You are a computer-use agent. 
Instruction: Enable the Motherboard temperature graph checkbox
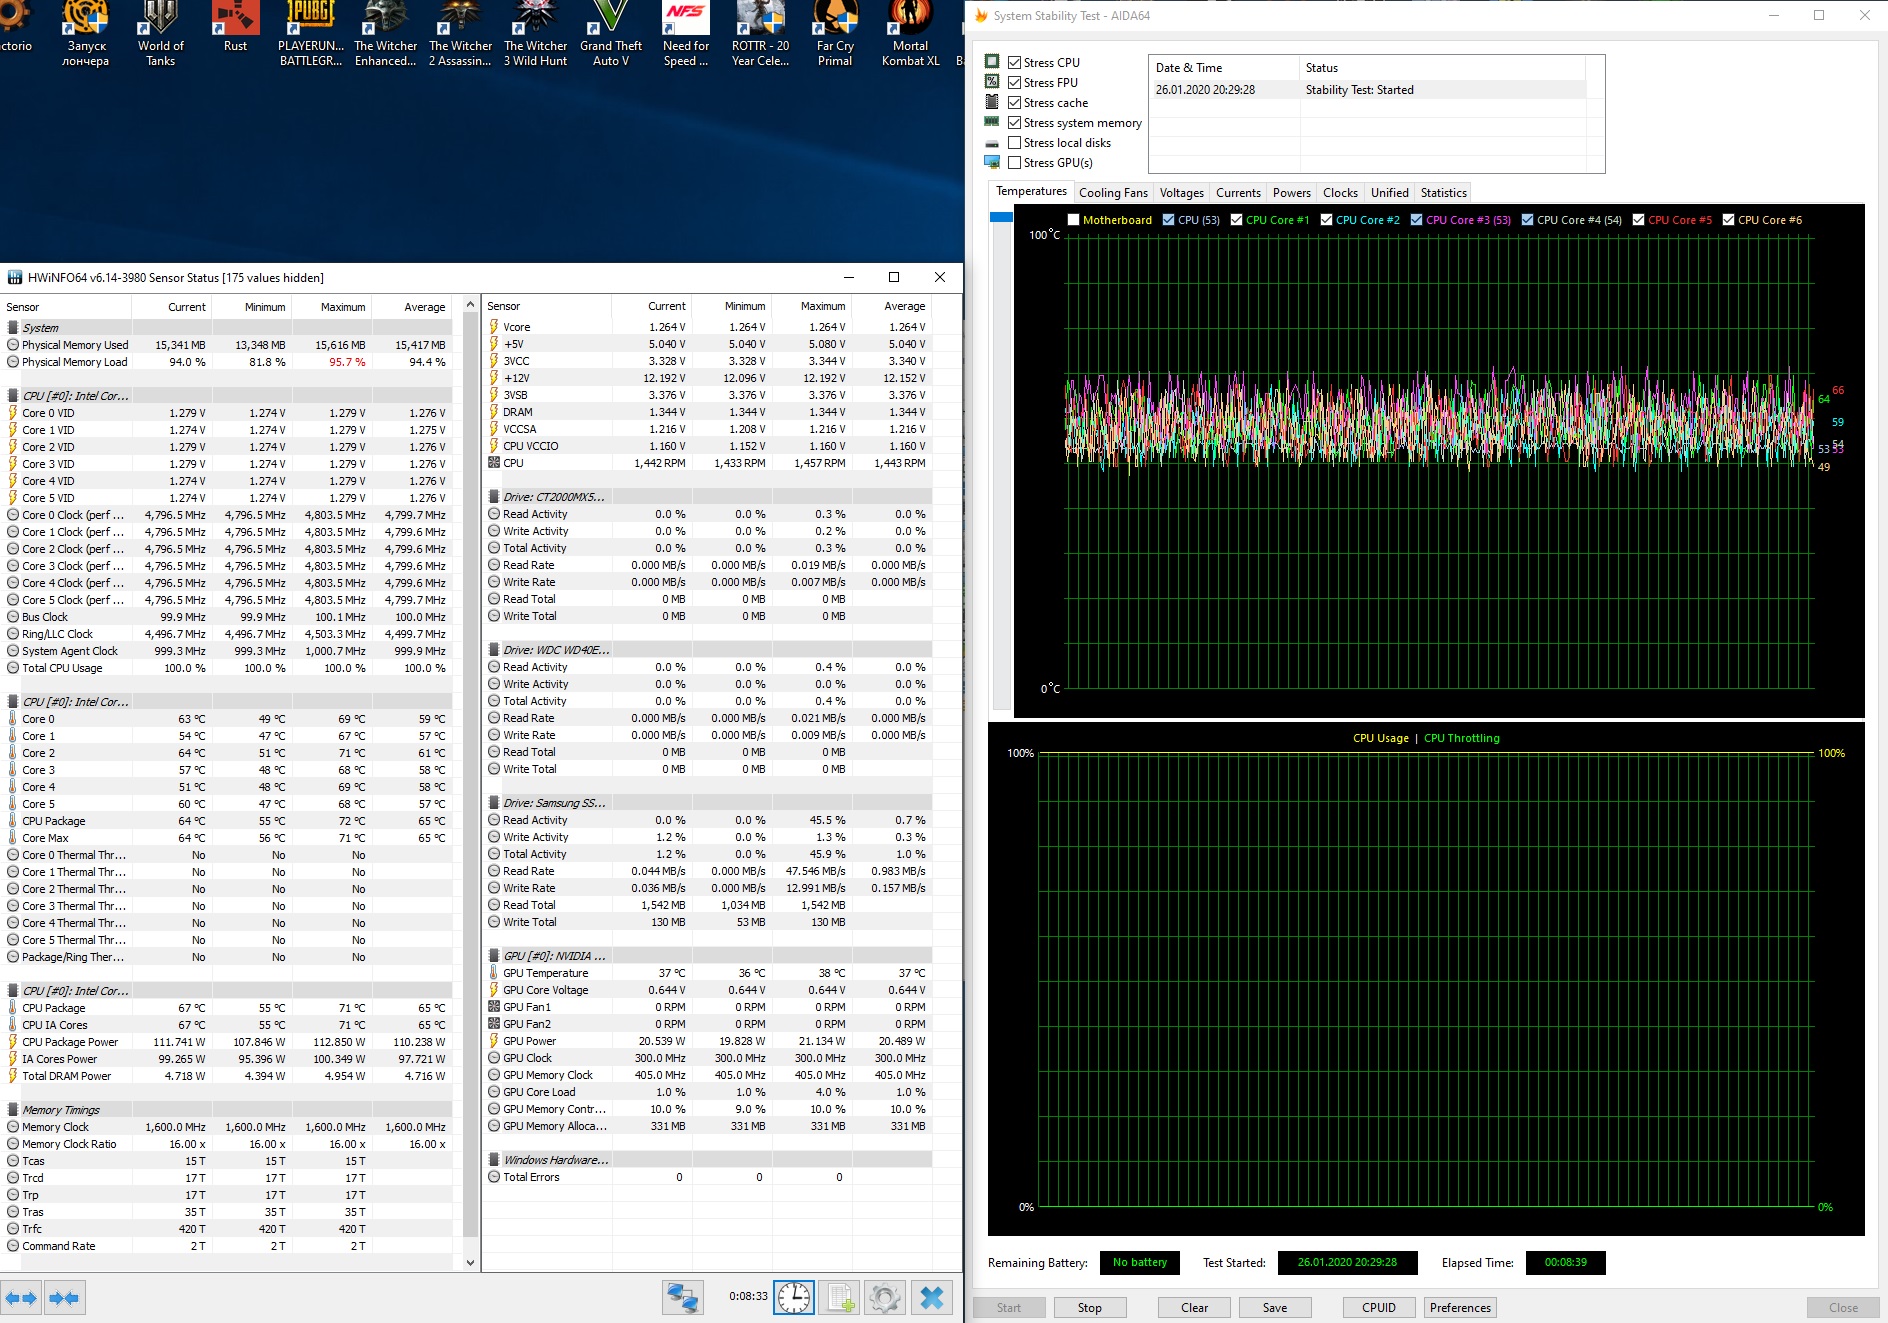tap(1073, 220)
